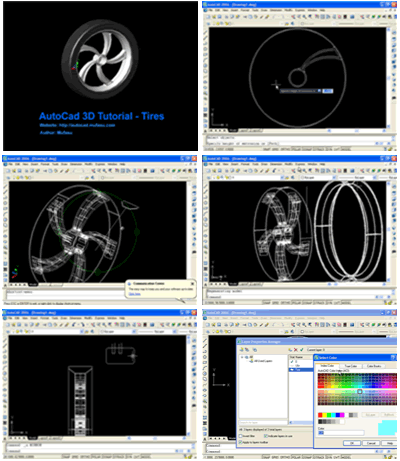Select Polyline tool beside the Layer Manager dialog
The width and height of the screenshot is (400, 461).
point(205,351)
